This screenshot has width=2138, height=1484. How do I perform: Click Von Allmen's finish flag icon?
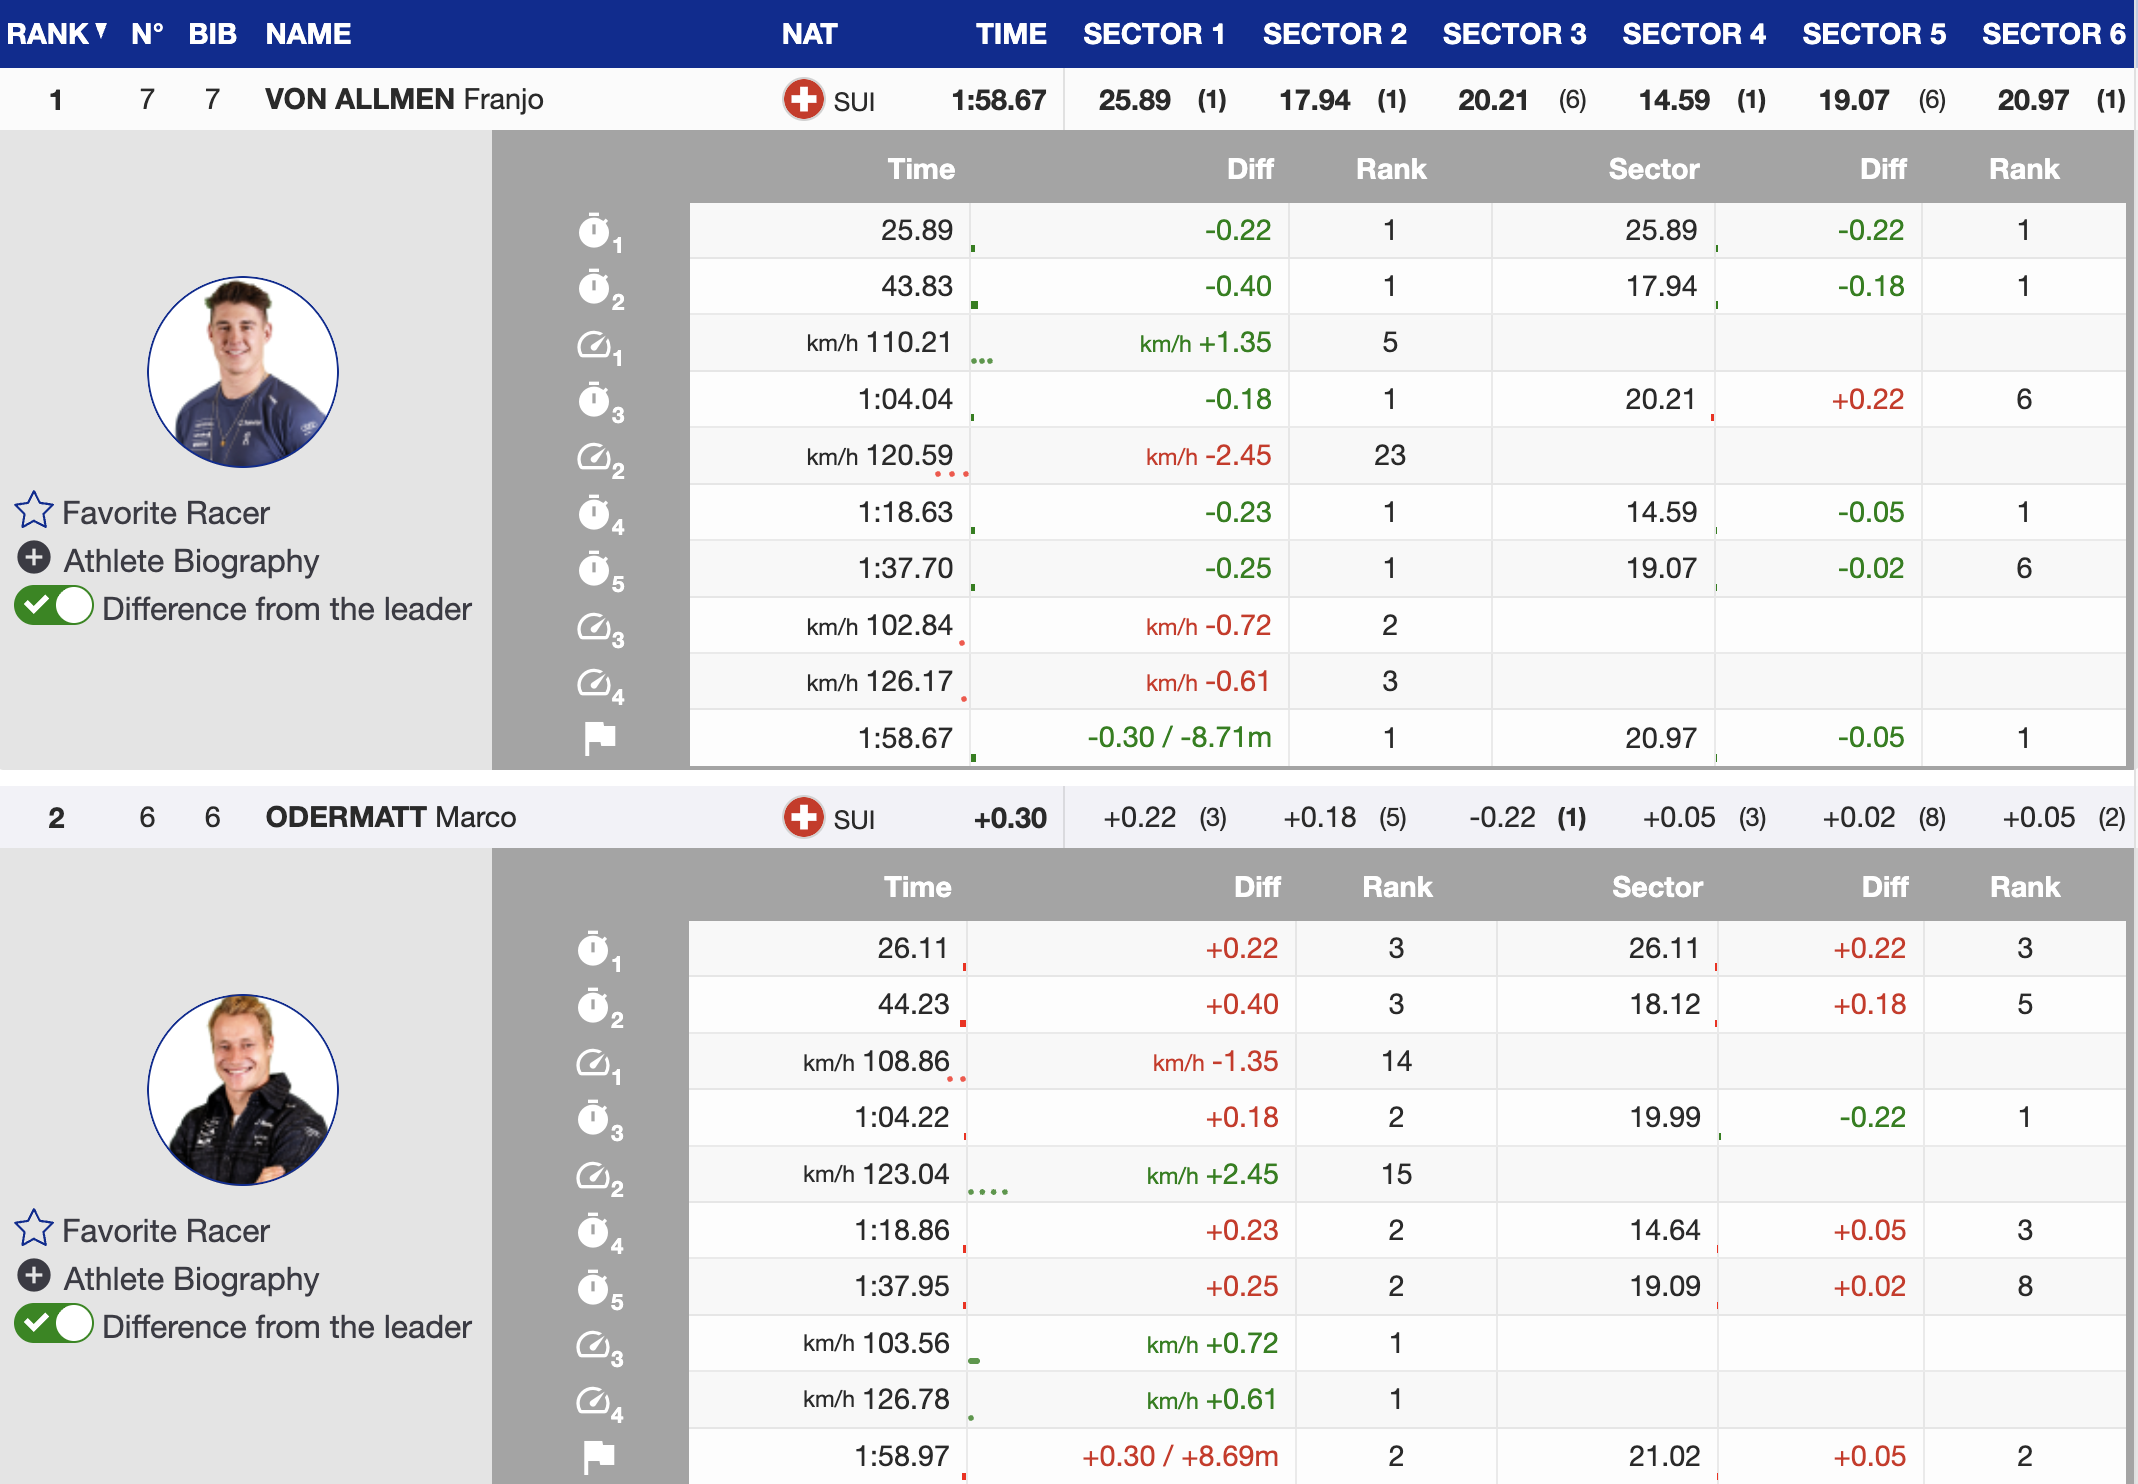(599, 738)
